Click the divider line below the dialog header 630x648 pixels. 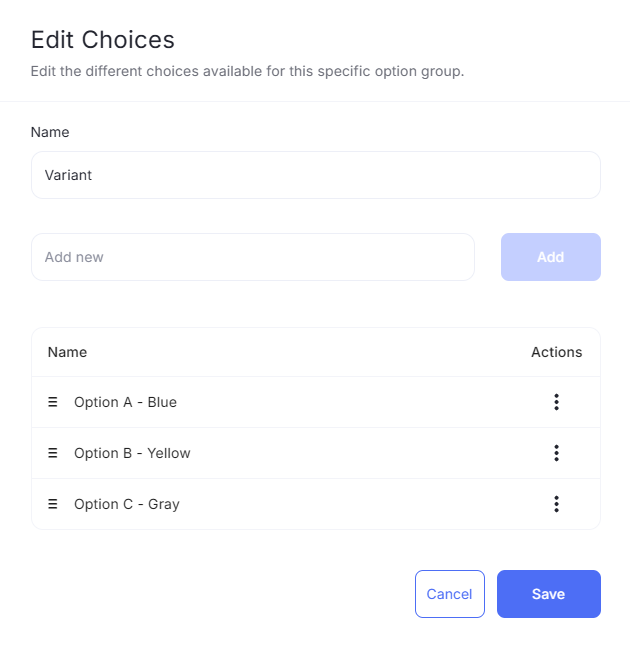click(315, 101)
